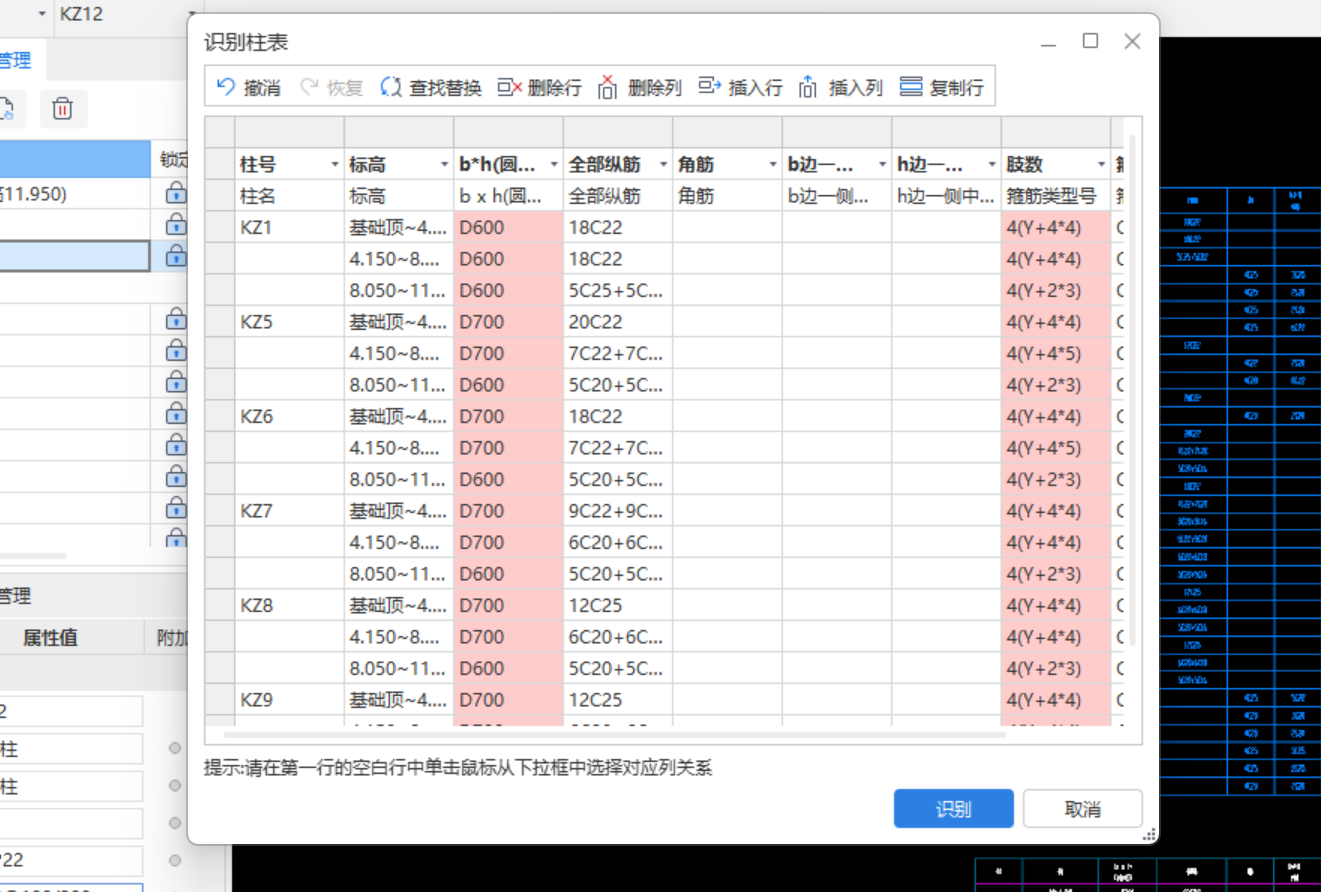The height and width of the screenshot is (892, 1321).
Task: Click the 取消 cancel button
Action: [x=1083, y=809]
